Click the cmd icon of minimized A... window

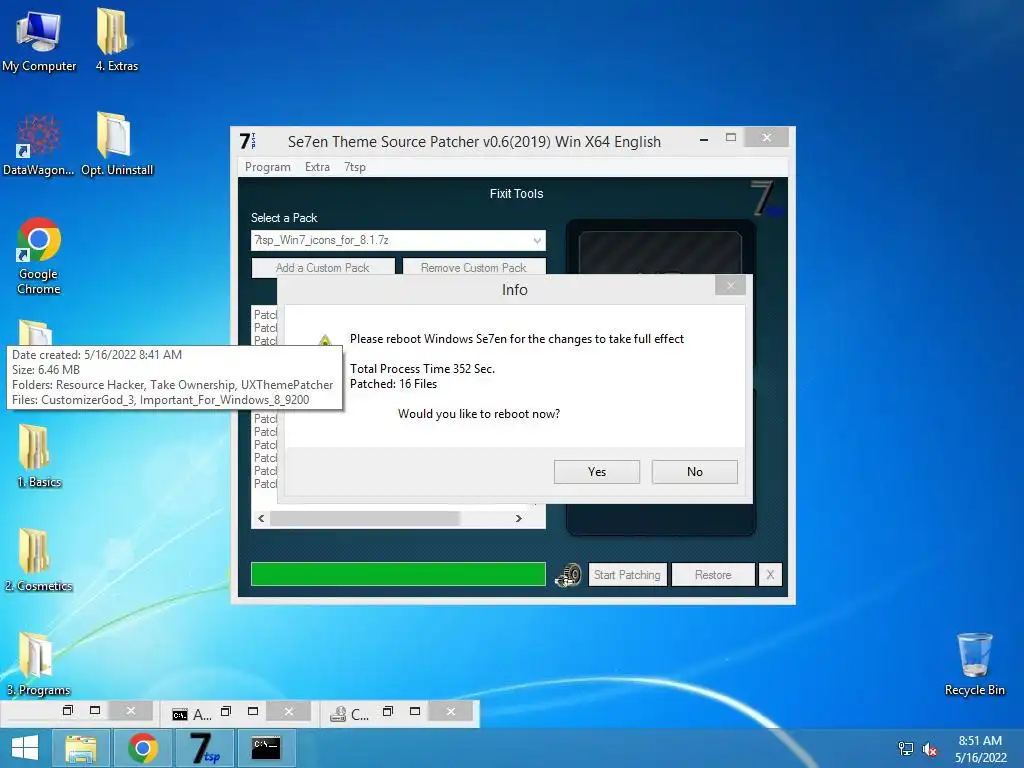coord(180,714)
